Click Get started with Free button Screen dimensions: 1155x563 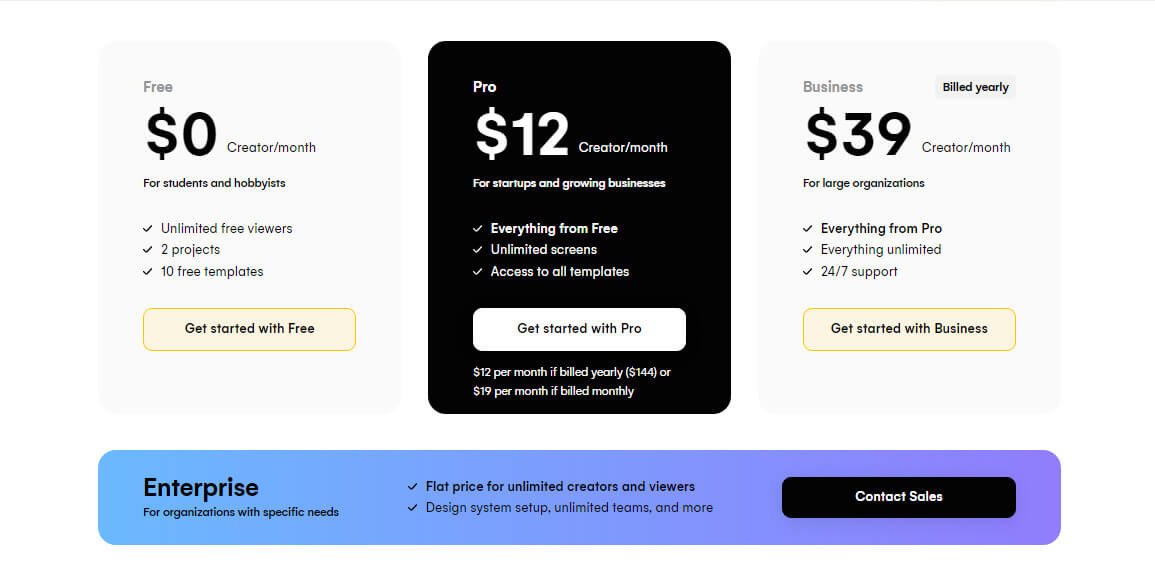[x=249, y=329]
